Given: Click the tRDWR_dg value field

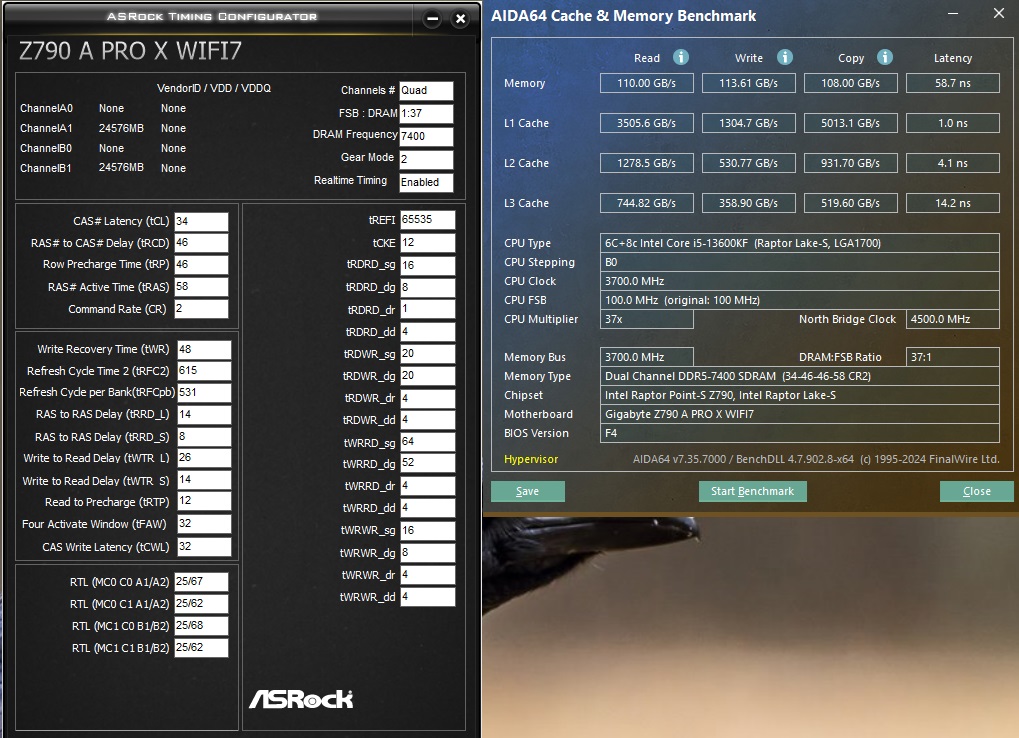Looking at the screenshot, I should pyautogui.click(x=428, y=376).
